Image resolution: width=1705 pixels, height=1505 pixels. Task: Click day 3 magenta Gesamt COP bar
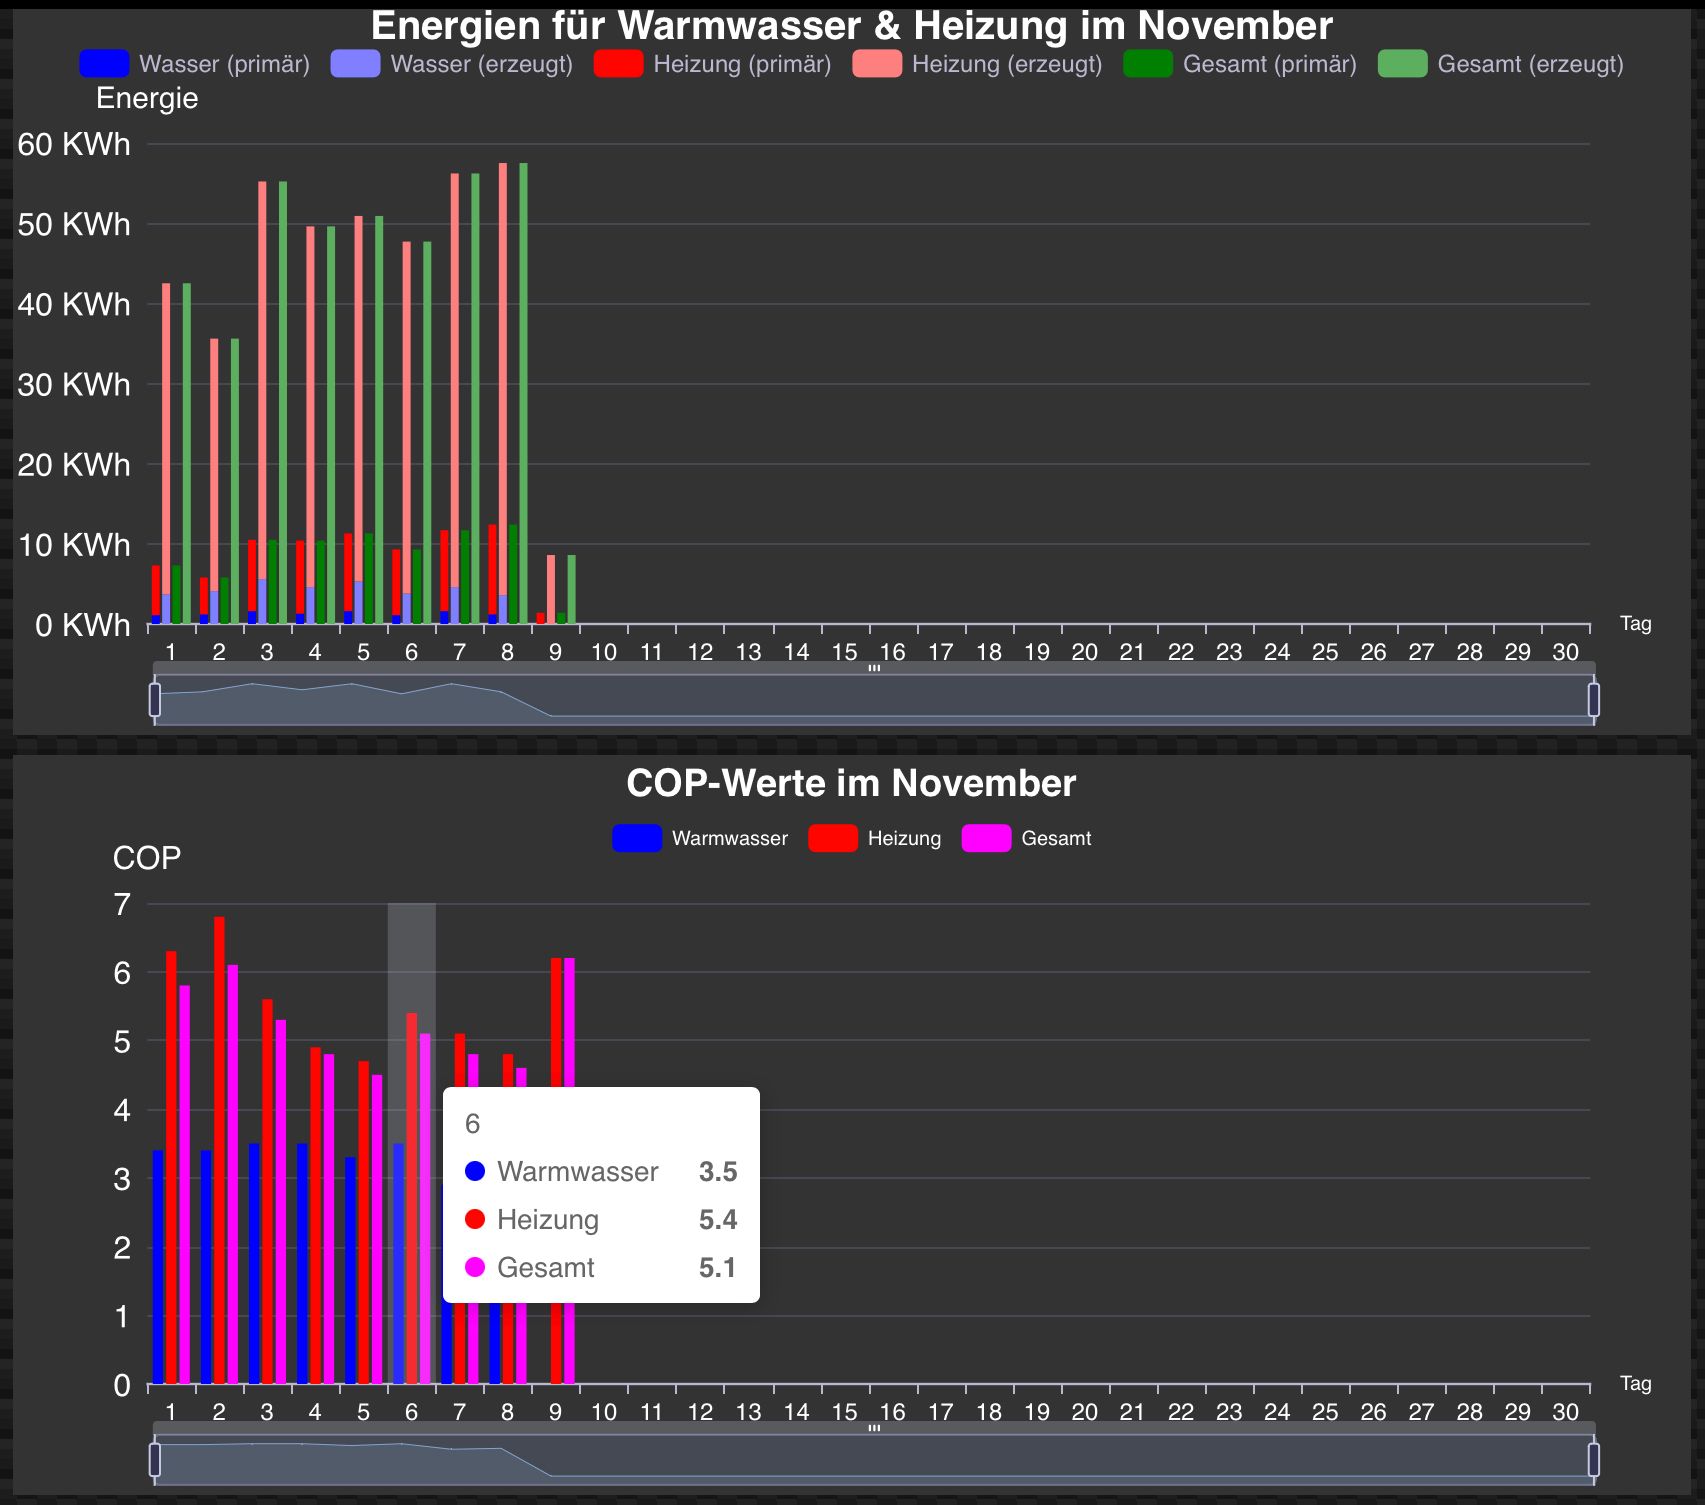[281, 1202]
